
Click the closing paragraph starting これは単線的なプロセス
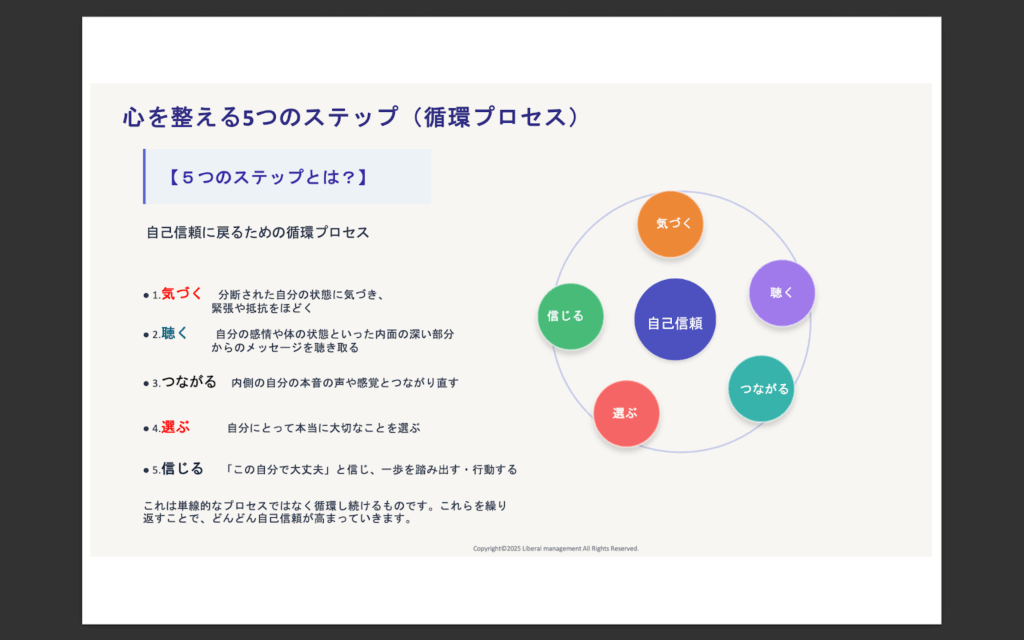coord(331,512)
